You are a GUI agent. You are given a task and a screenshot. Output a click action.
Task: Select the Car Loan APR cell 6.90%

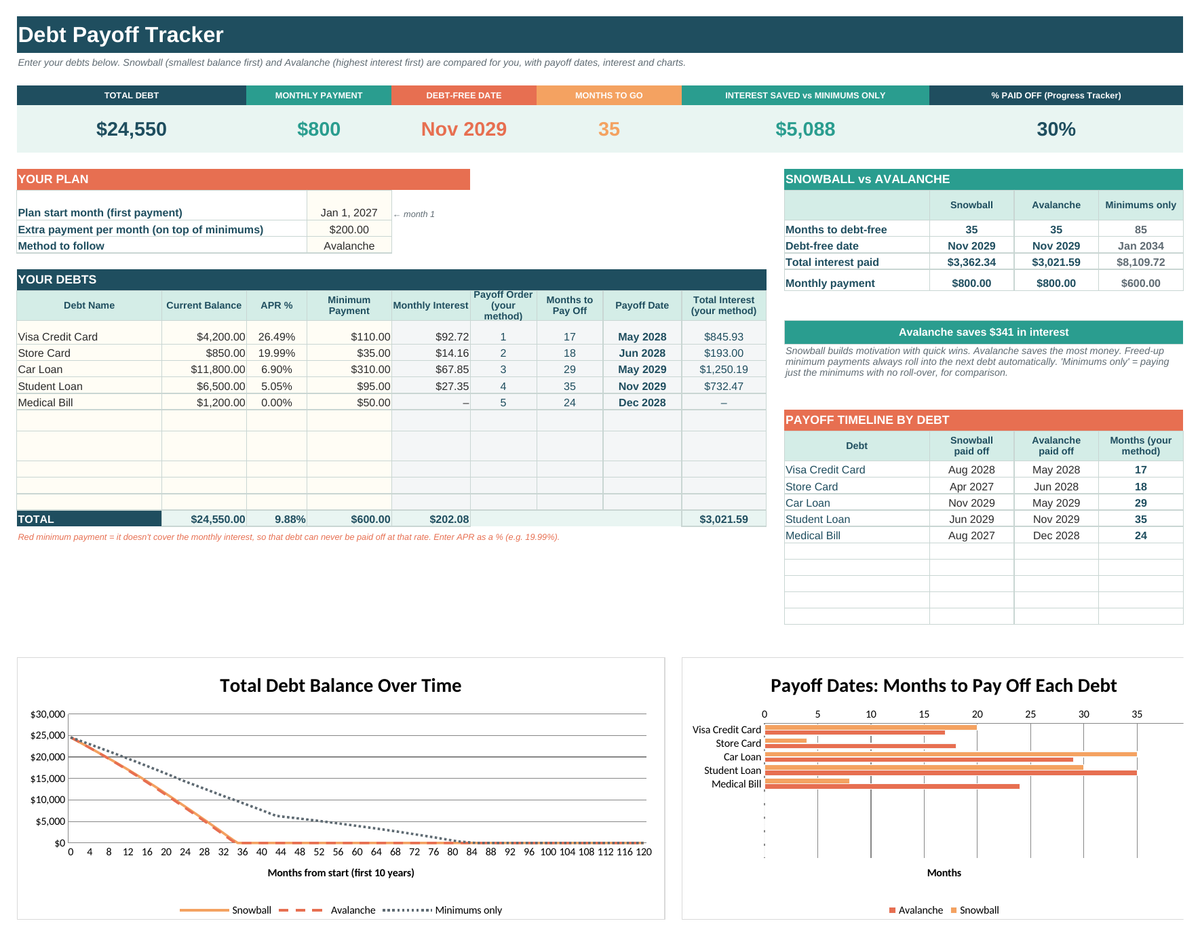coord(276,369)
